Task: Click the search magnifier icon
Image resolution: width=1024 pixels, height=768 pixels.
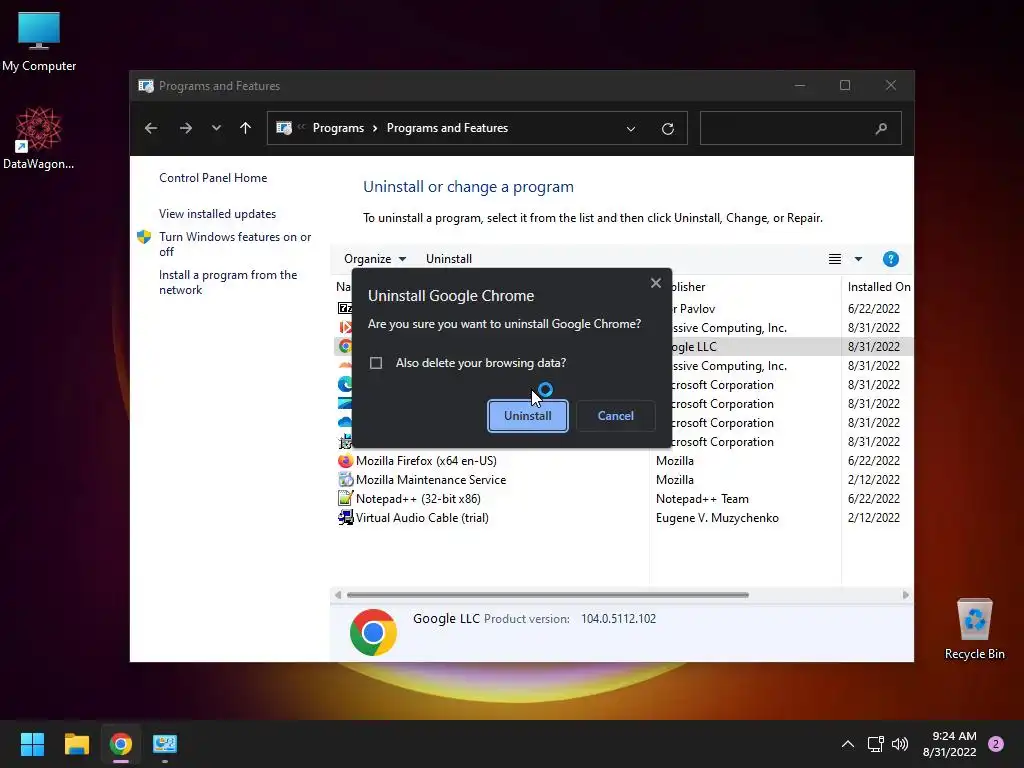Action: 882,128
